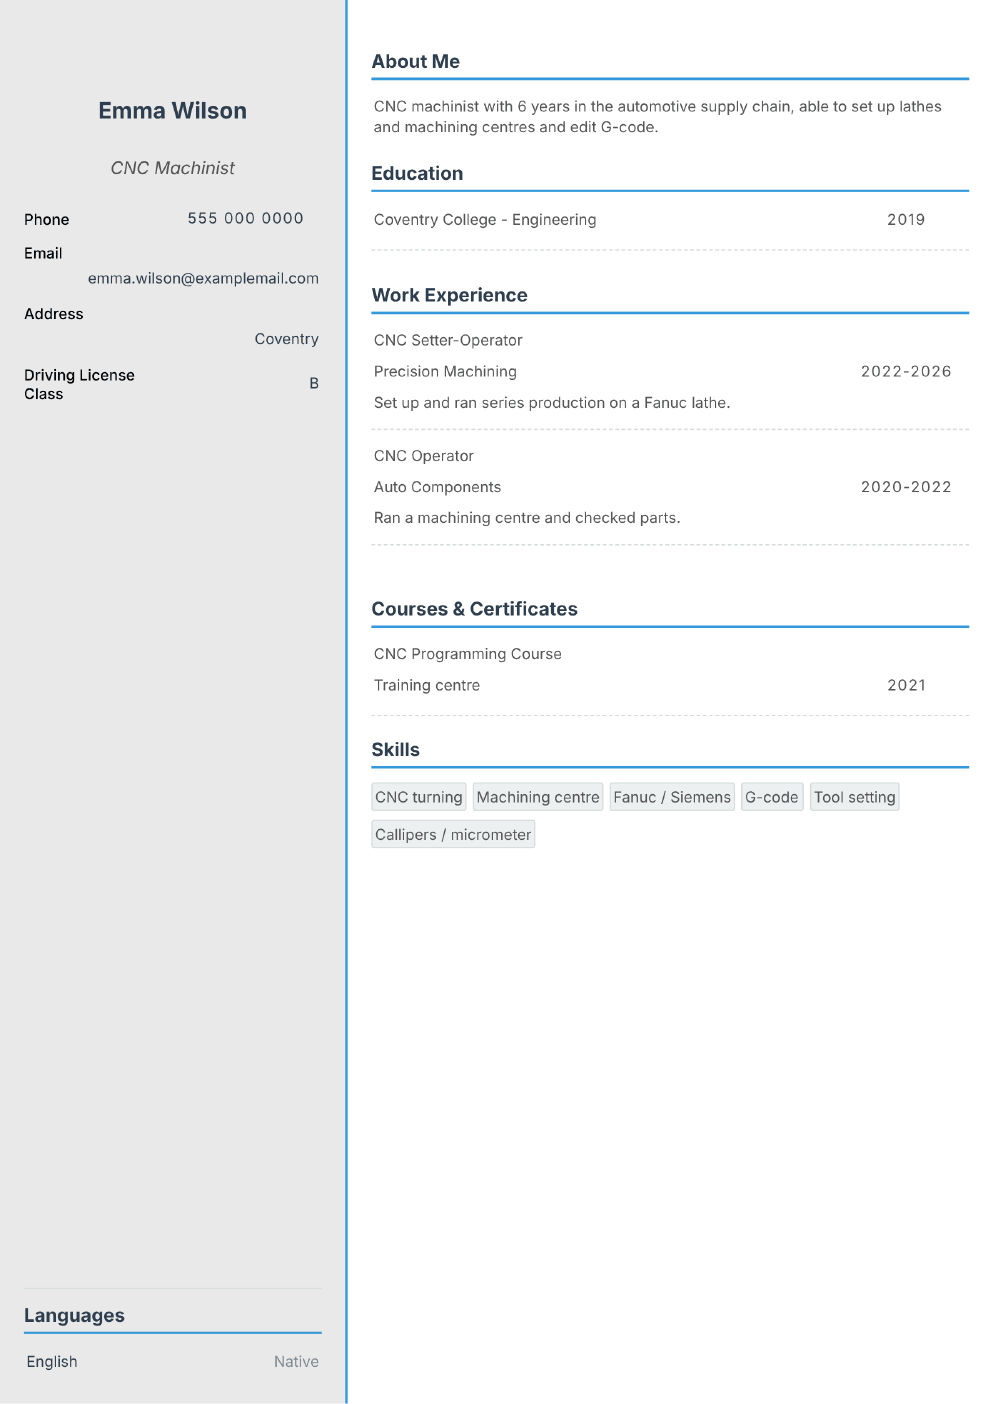Click the education year 2019

coord(906,220)
